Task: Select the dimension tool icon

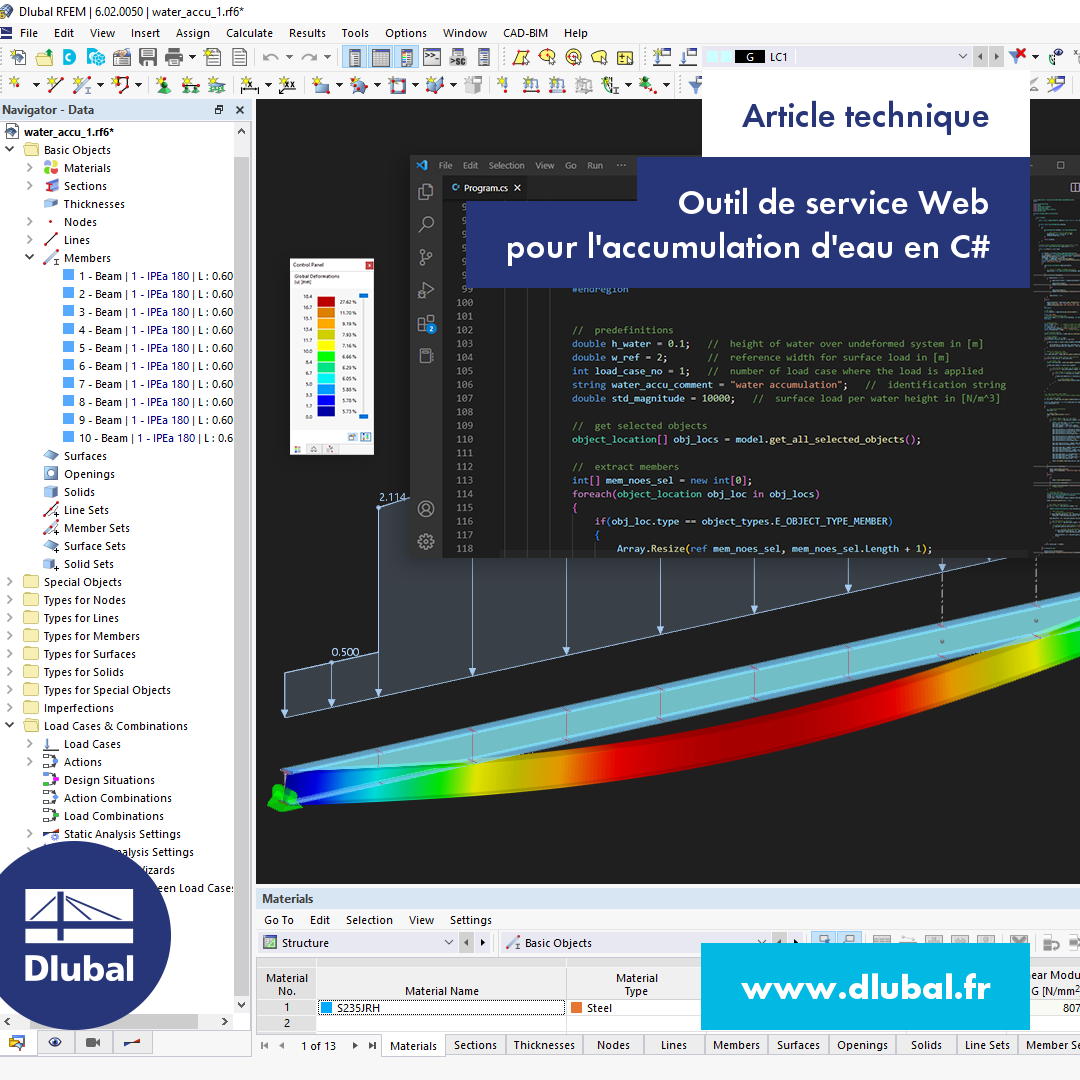Action: click(249, 85)
